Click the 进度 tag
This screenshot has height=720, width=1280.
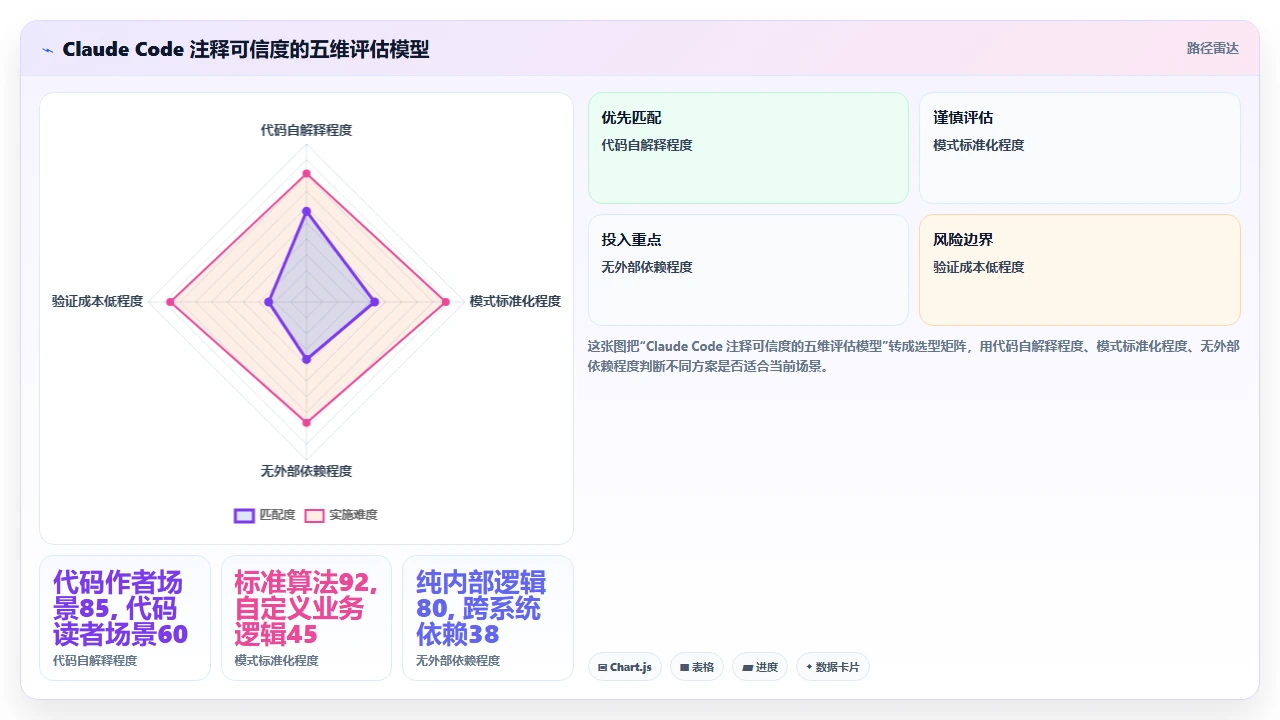point(760,667)
